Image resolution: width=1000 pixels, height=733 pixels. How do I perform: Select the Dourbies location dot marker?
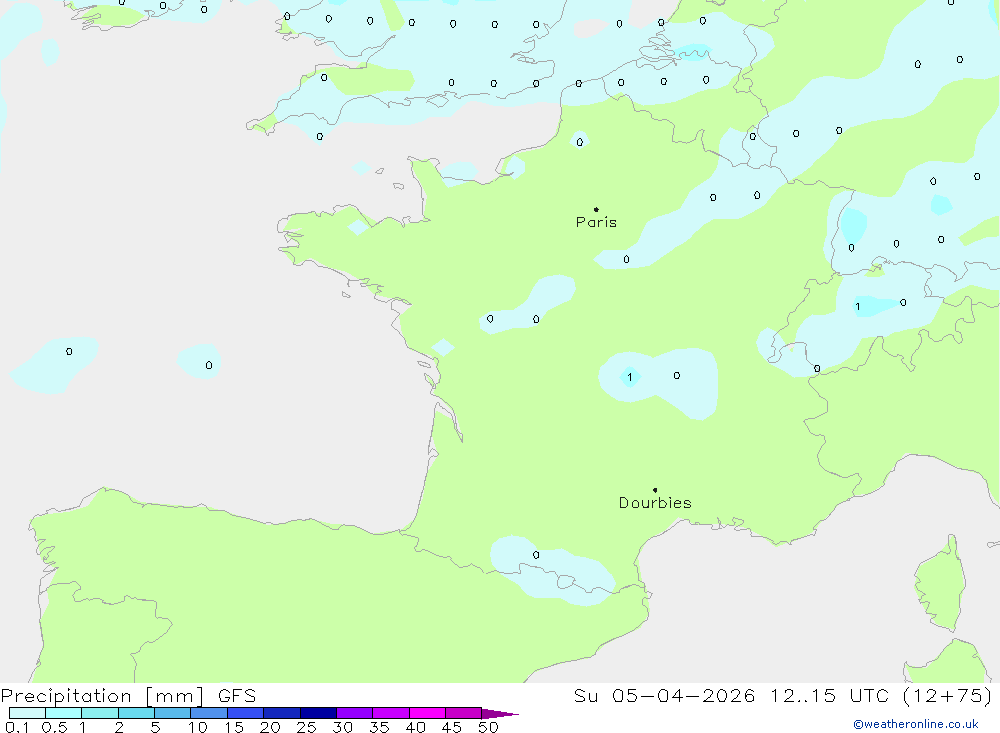655,490
